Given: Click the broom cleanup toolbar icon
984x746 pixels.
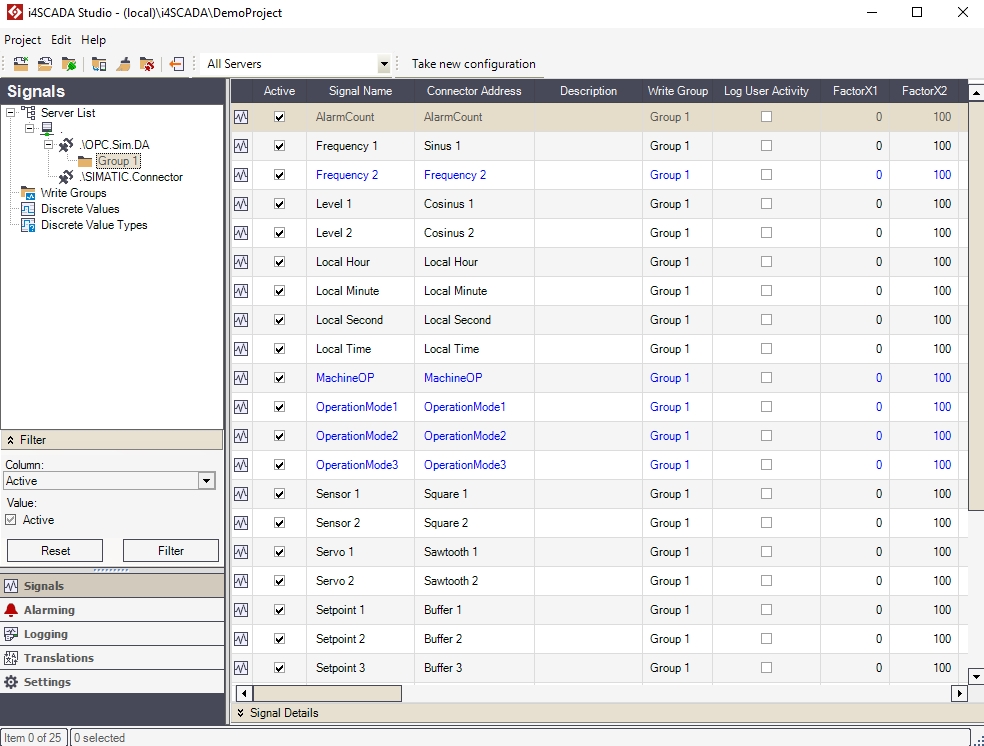Looking at the screenshot, I should coord(123,64).
